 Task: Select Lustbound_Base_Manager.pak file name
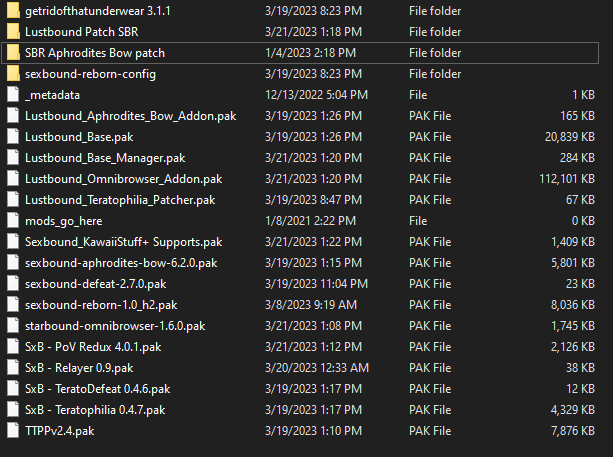pos(105,158)
